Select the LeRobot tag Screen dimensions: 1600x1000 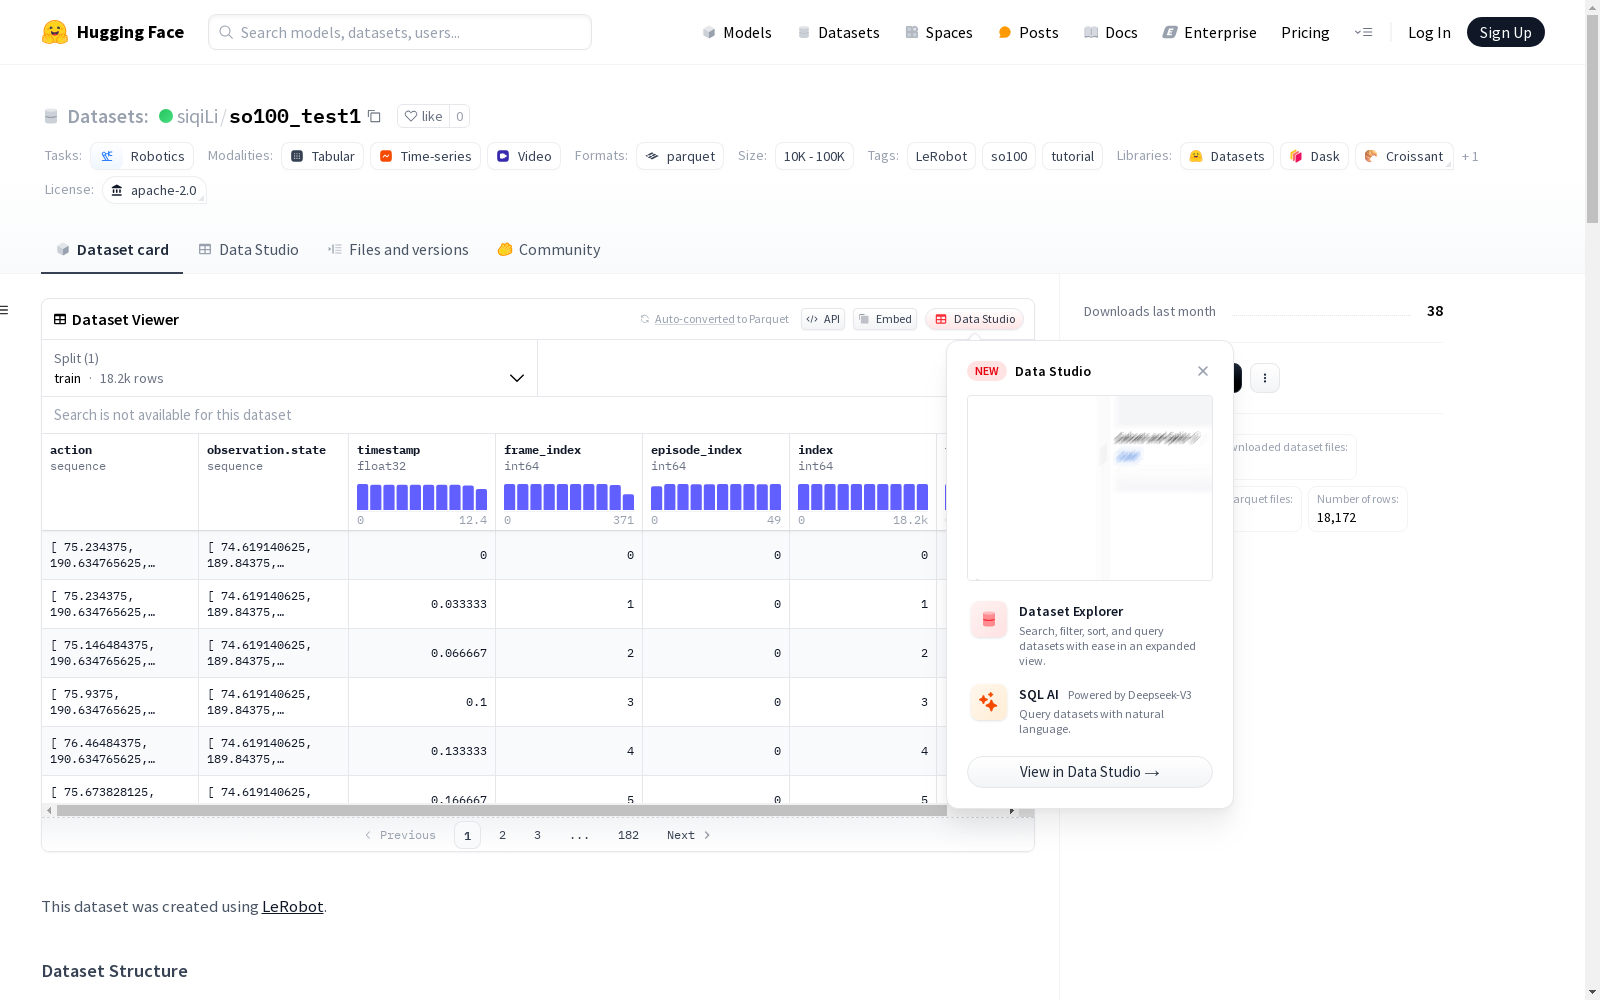(941, 156)
